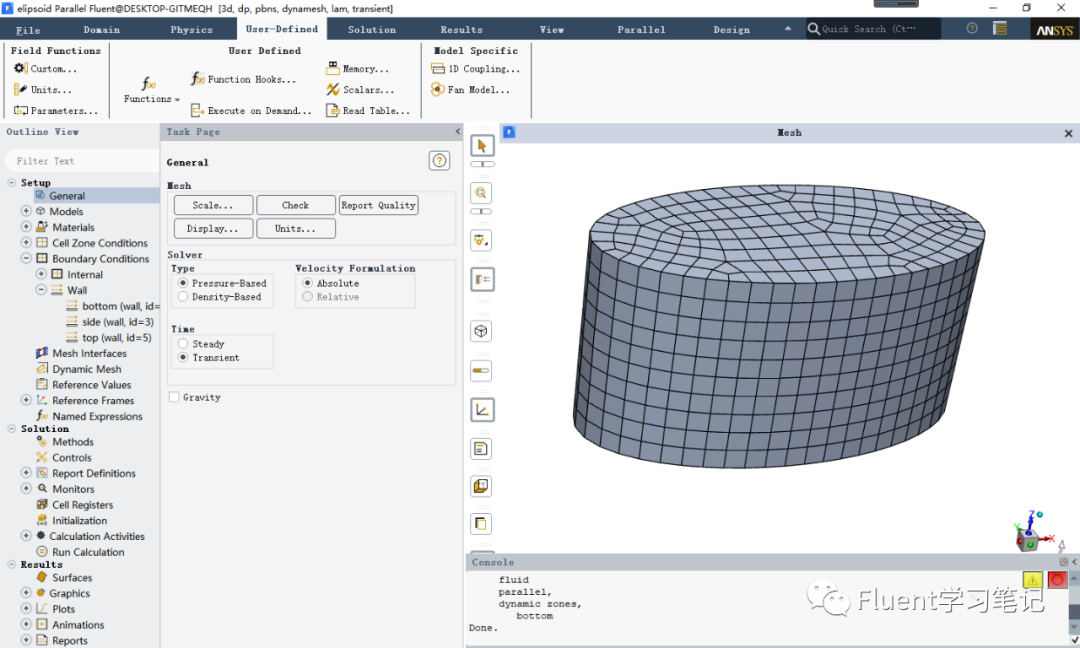Click the axes triad display icon
The height and width of the screenshot is (648, 1080).
tap(481, 410)
